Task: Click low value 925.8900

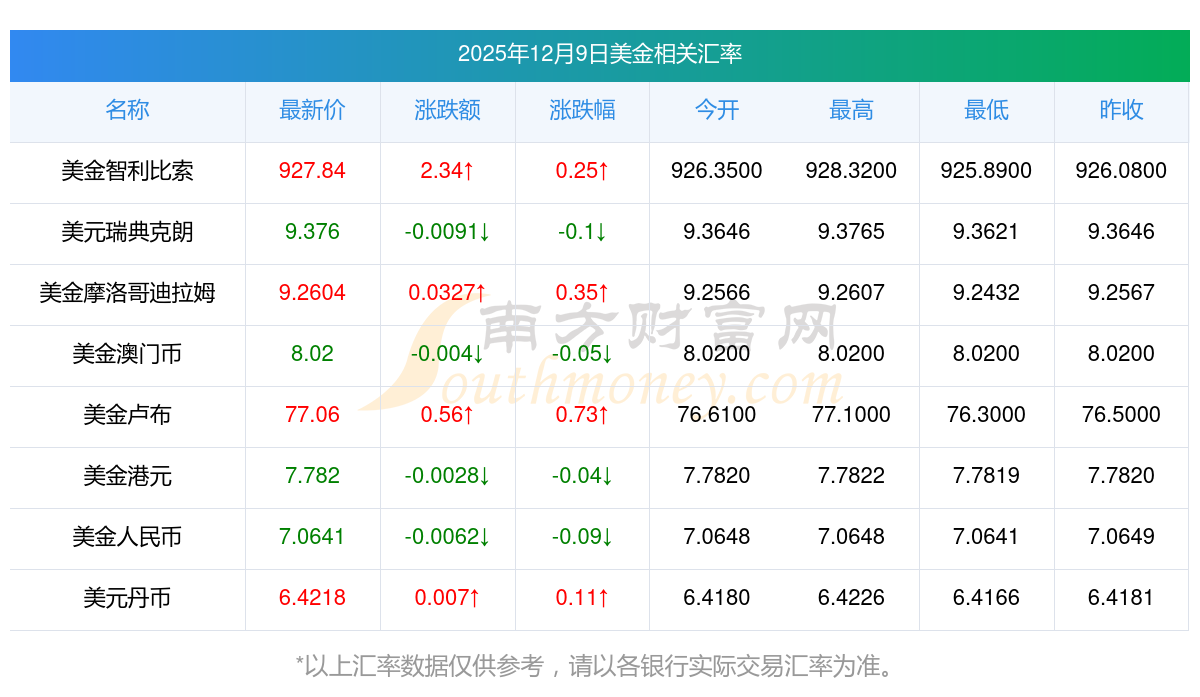Action: click(x=986, y=171)
